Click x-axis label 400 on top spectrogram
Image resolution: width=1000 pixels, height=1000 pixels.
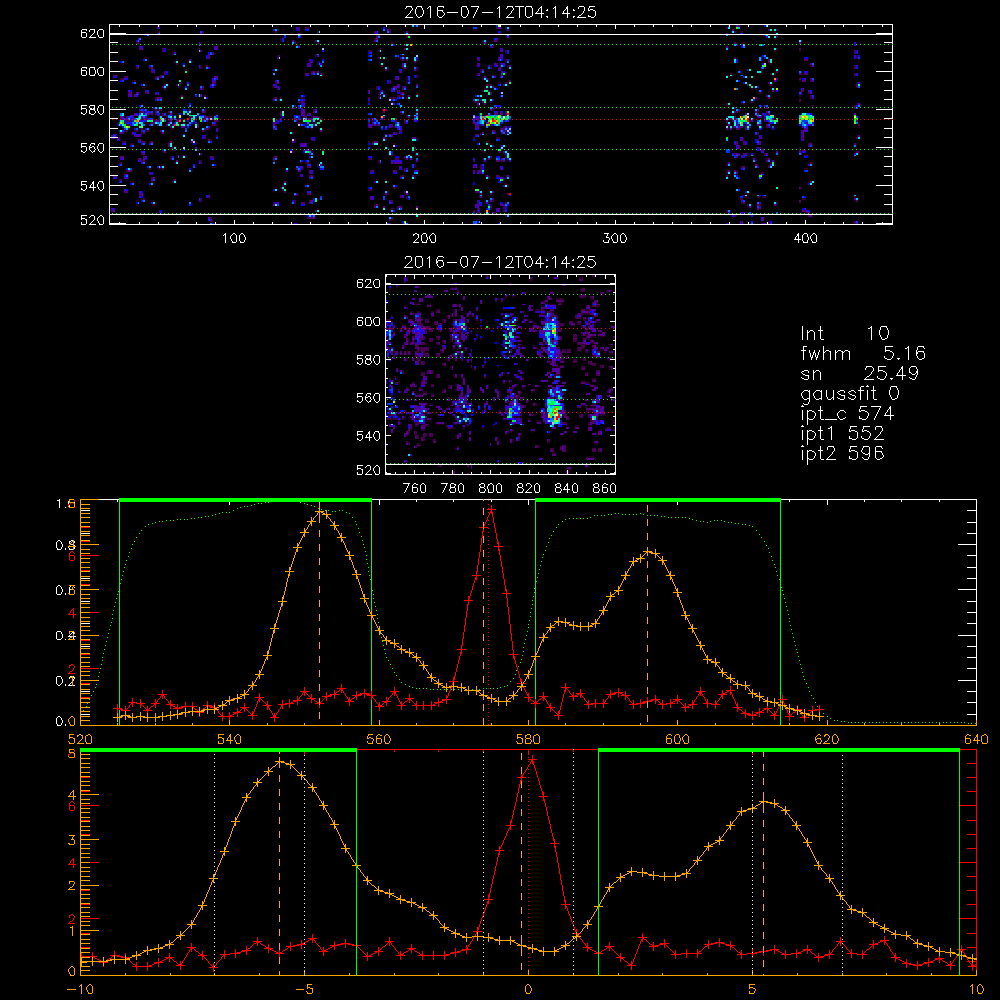pyautogui.click(x=805, y=239)
